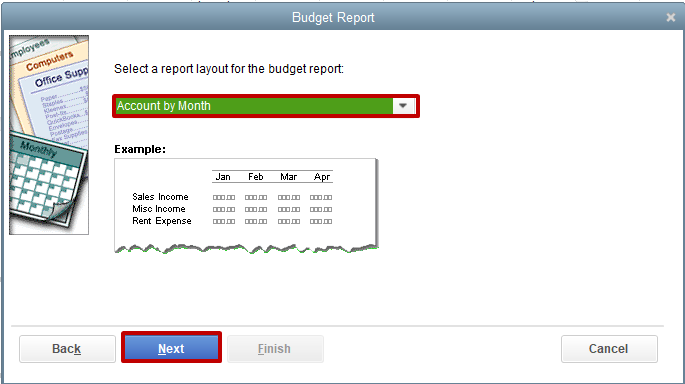The width and height of the screenshot is (685, 384).
Task: Open the report layout dropdown arrow
Action: 403,106
